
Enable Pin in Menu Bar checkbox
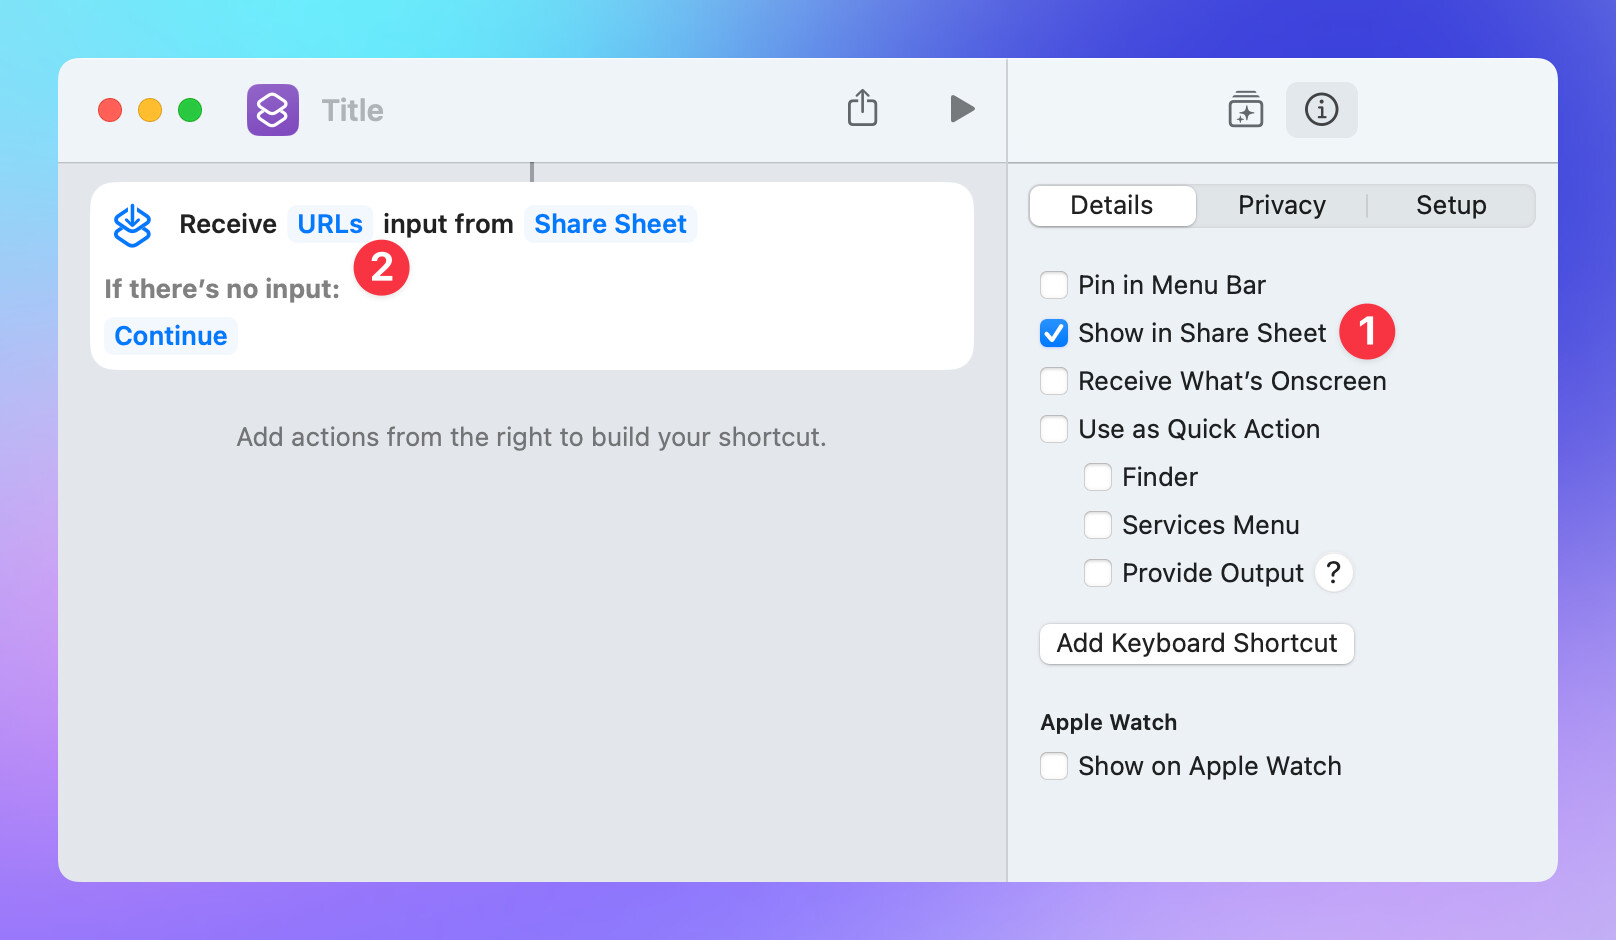pos(1054,285)
